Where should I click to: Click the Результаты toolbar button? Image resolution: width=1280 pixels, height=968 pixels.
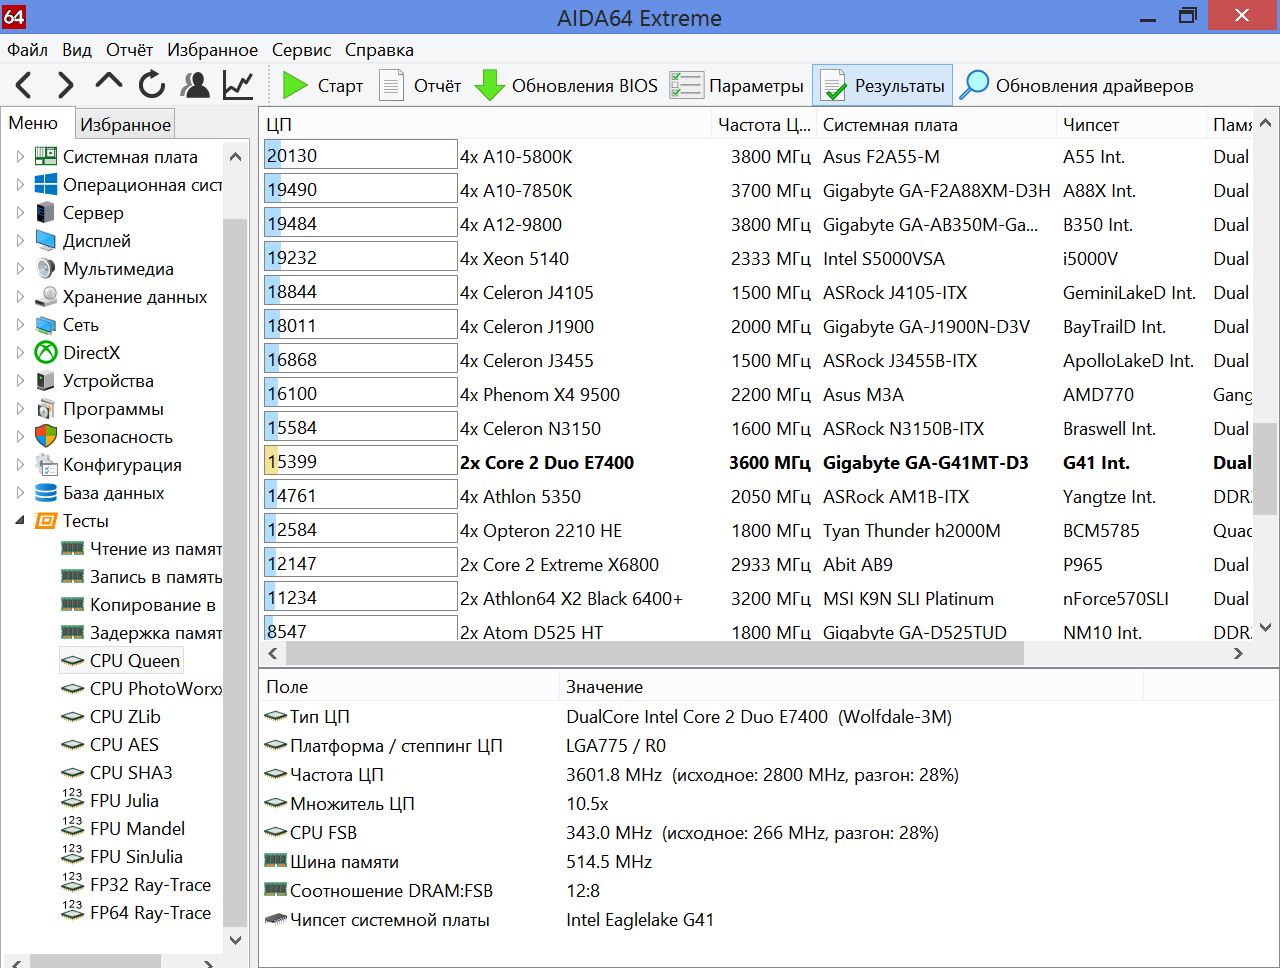tap(882, 86)
